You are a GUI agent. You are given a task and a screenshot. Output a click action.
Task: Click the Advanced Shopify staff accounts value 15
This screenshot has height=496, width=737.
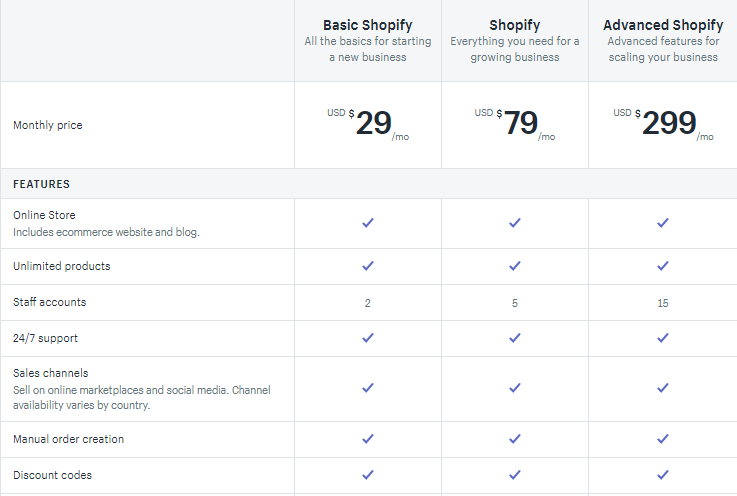663,303
